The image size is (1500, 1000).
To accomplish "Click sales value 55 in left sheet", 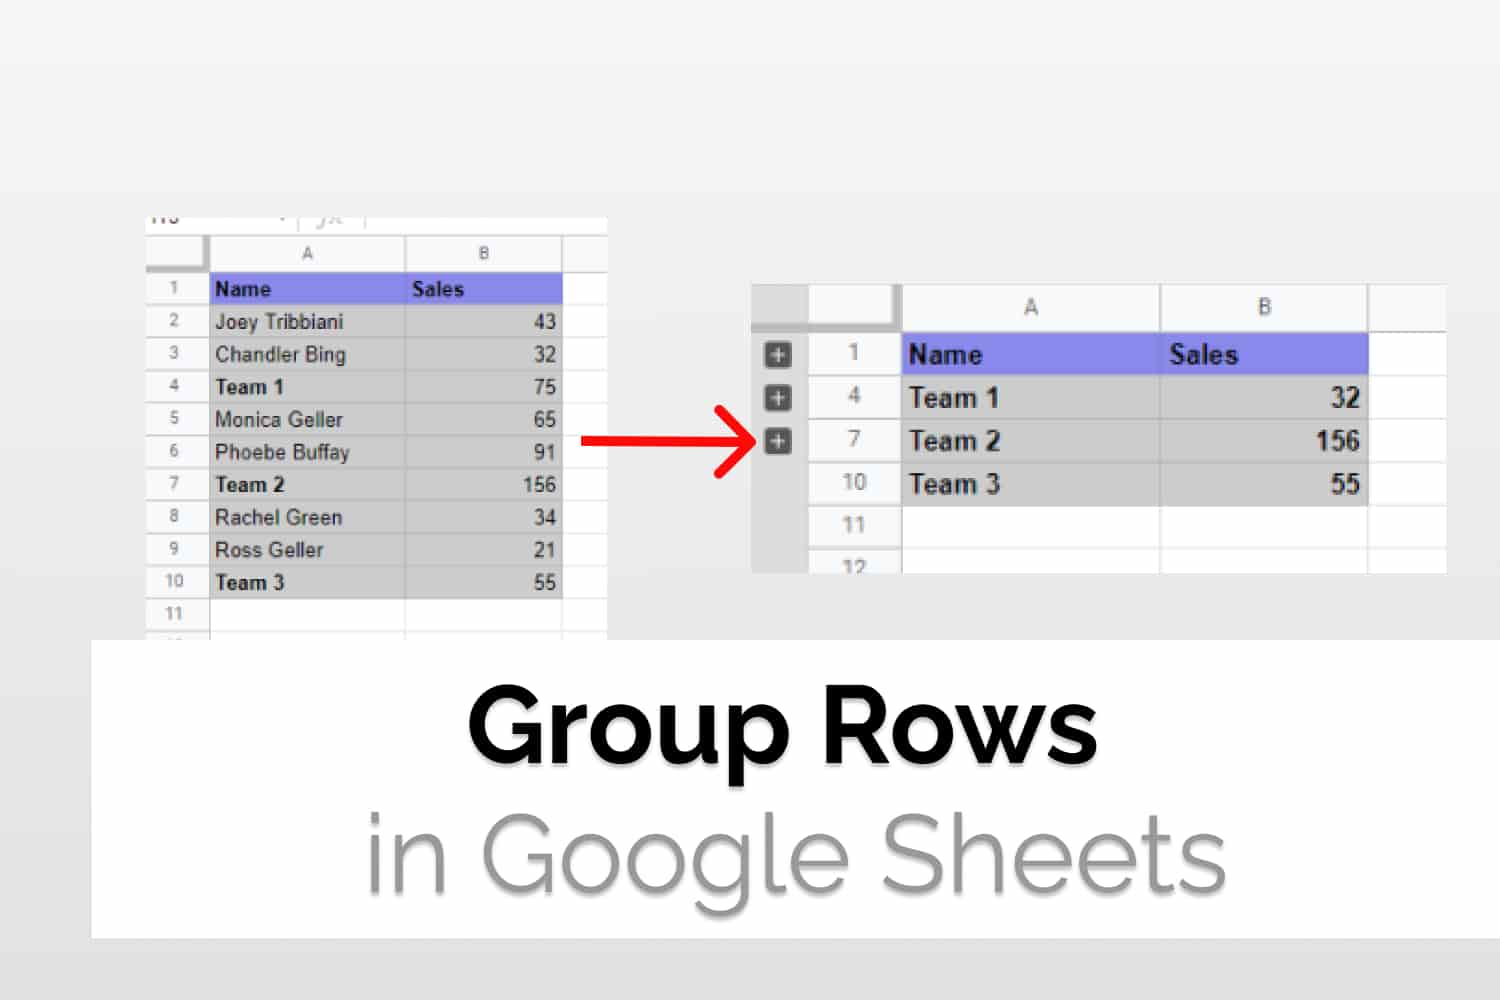I will pyautogui.click(x=484, y=582).
